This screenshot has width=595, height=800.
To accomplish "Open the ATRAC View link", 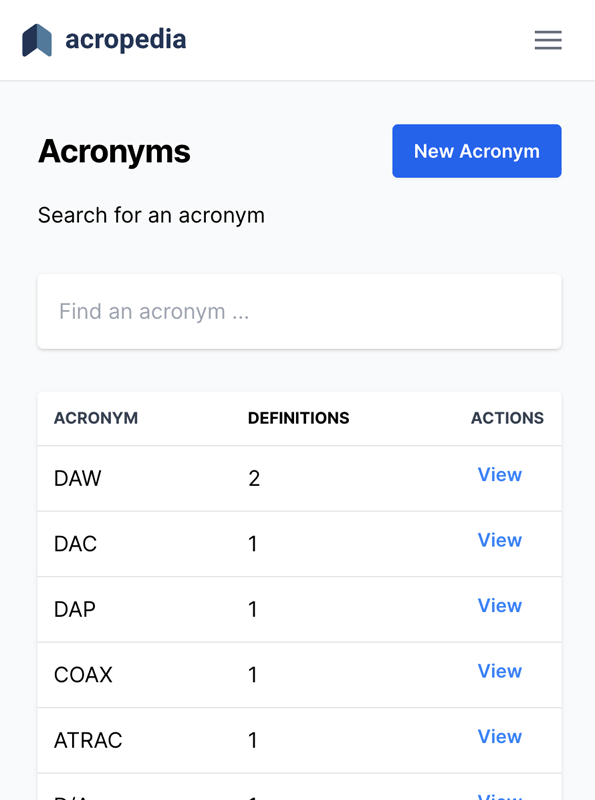I will (x=500, y=736).
